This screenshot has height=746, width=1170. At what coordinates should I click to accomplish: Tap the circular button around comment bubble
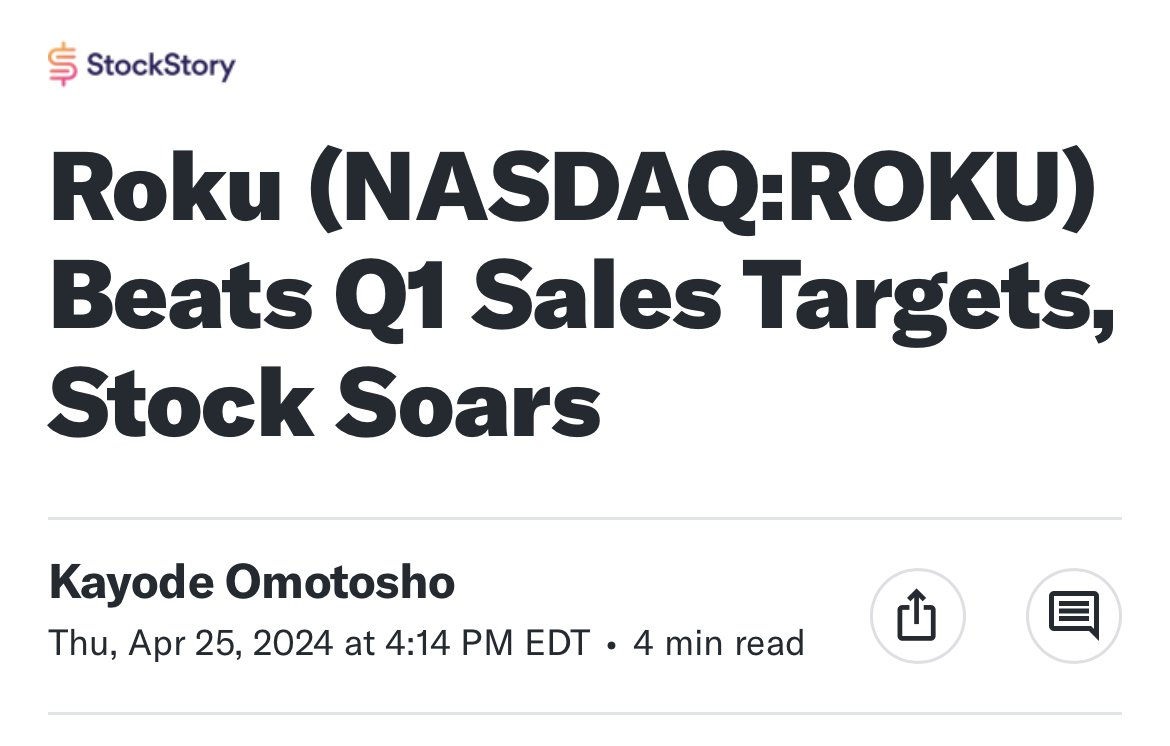click(x=1074, y=615)
